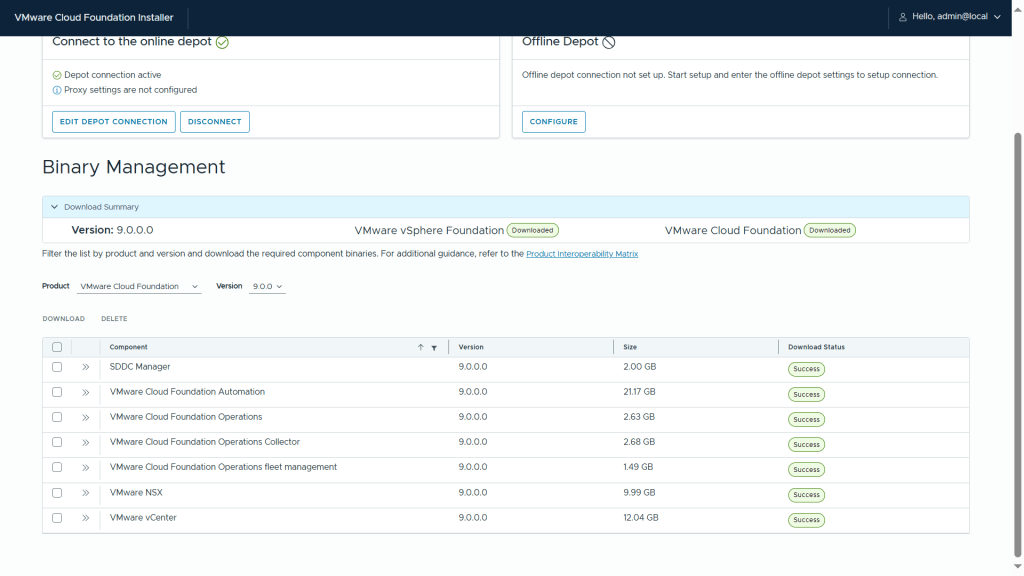Viewport: 1024px width, 576px height.
Task: Click the user profile icon beside Hello admin@local
Action: tap(903, 17)
